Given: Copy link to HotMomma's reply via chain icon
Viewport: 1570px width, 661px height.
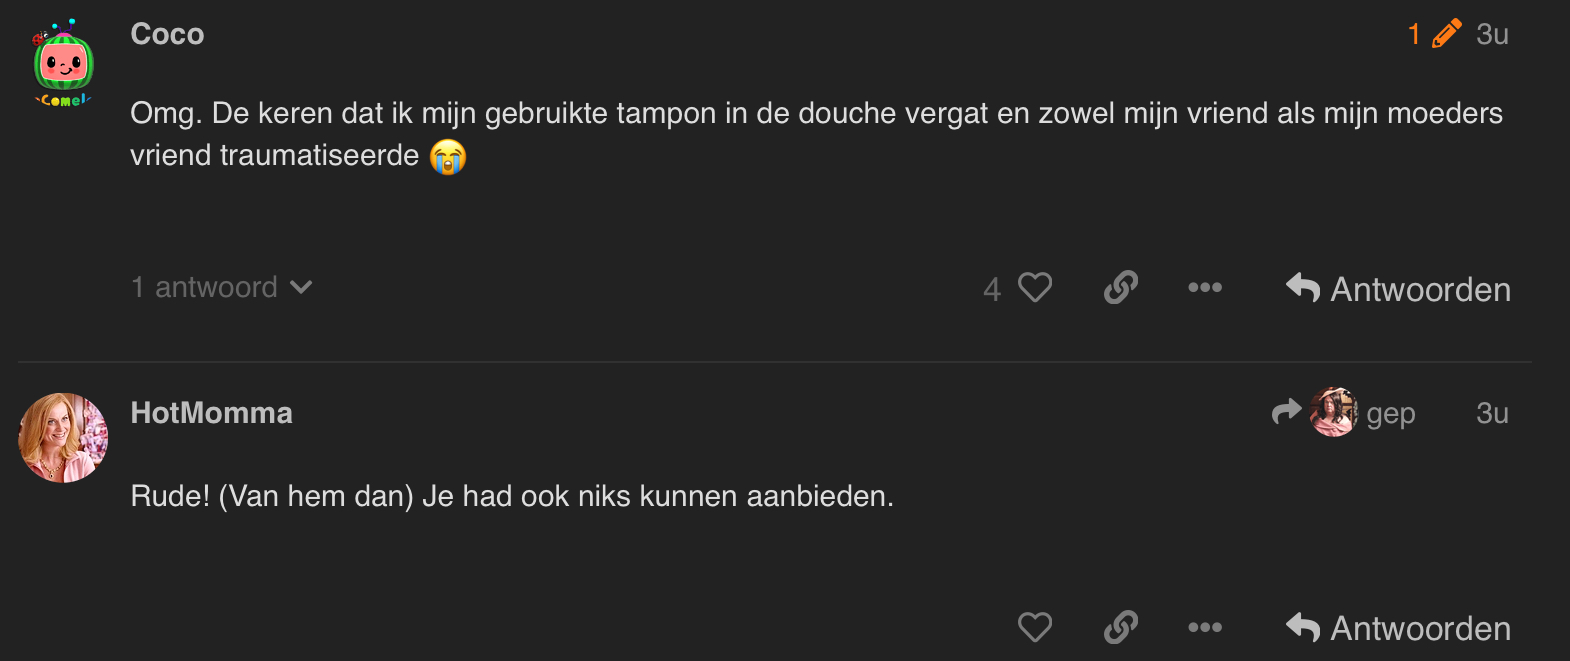Looking at the screenshot, I should (x=1121, y=628).
